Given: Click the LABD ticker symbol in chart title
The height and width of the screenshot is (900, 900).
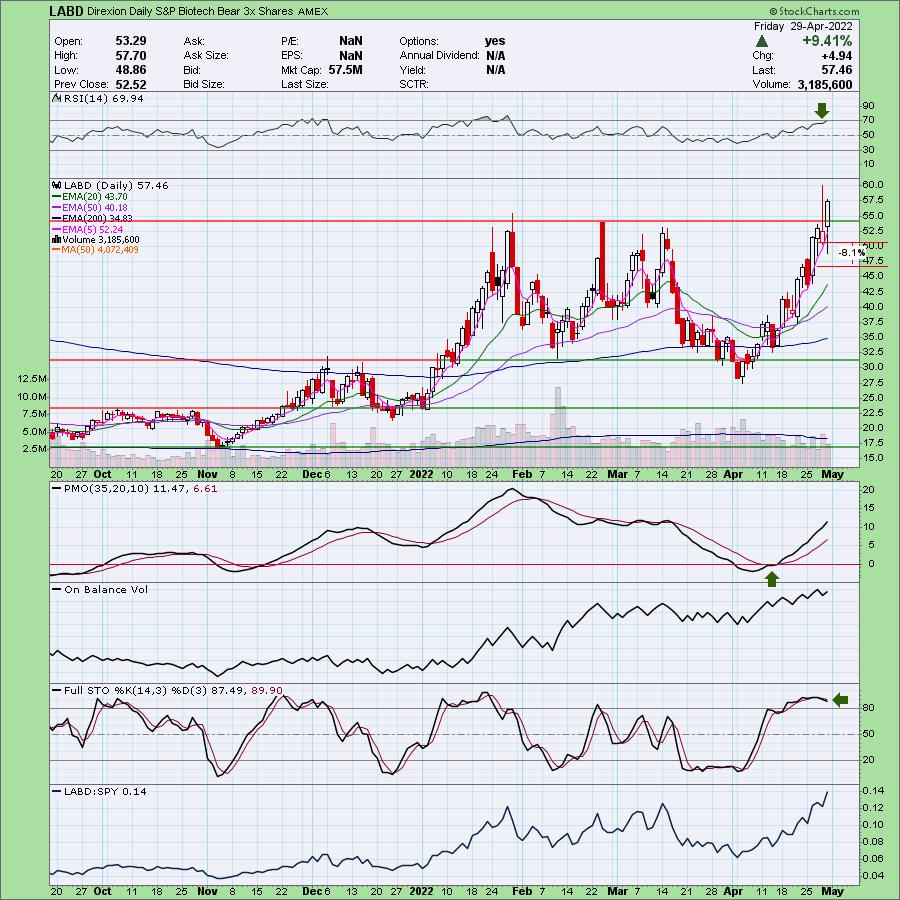Looking at the screenshot, I should point(67,11).
